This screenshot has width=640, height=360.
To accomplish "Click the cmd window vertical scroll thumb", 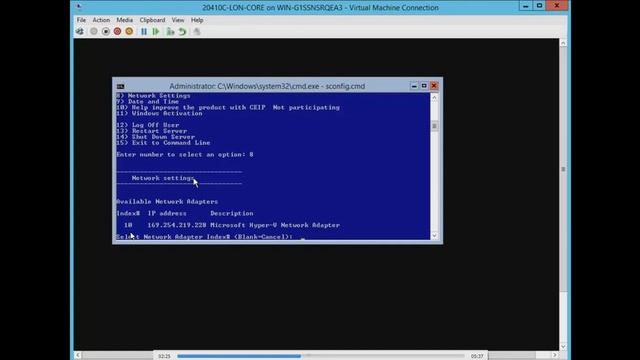I will [434, 126].
